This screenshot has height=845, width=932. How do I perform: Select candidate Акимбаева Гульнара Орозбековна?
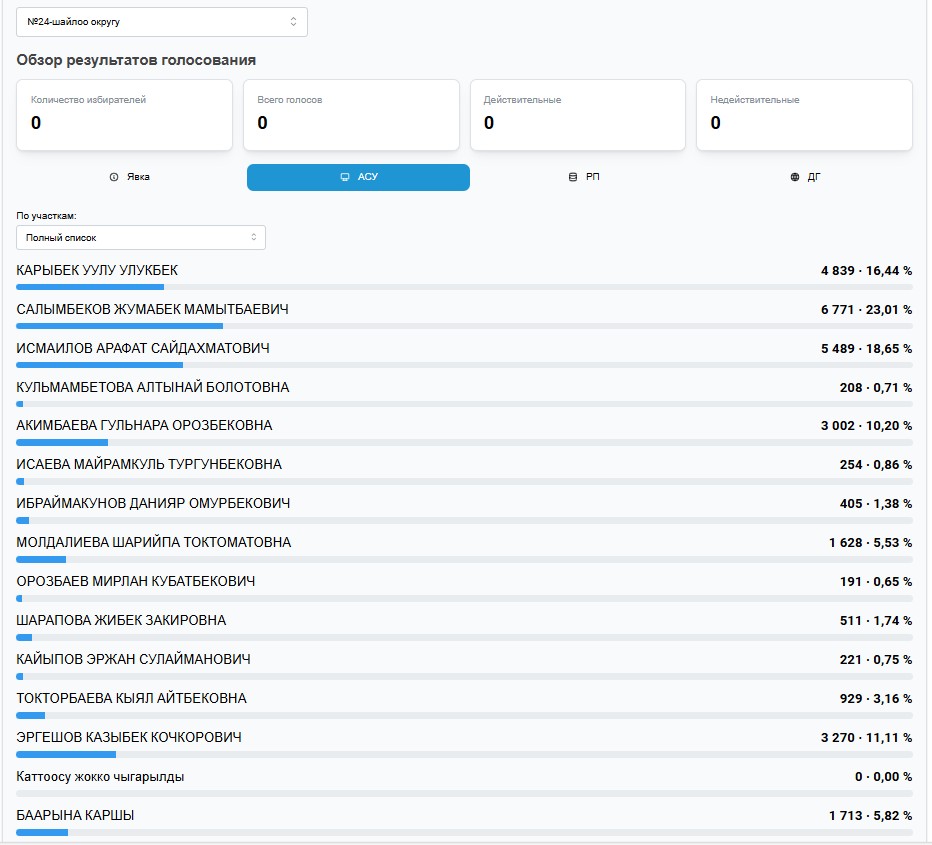click(144, 425)
